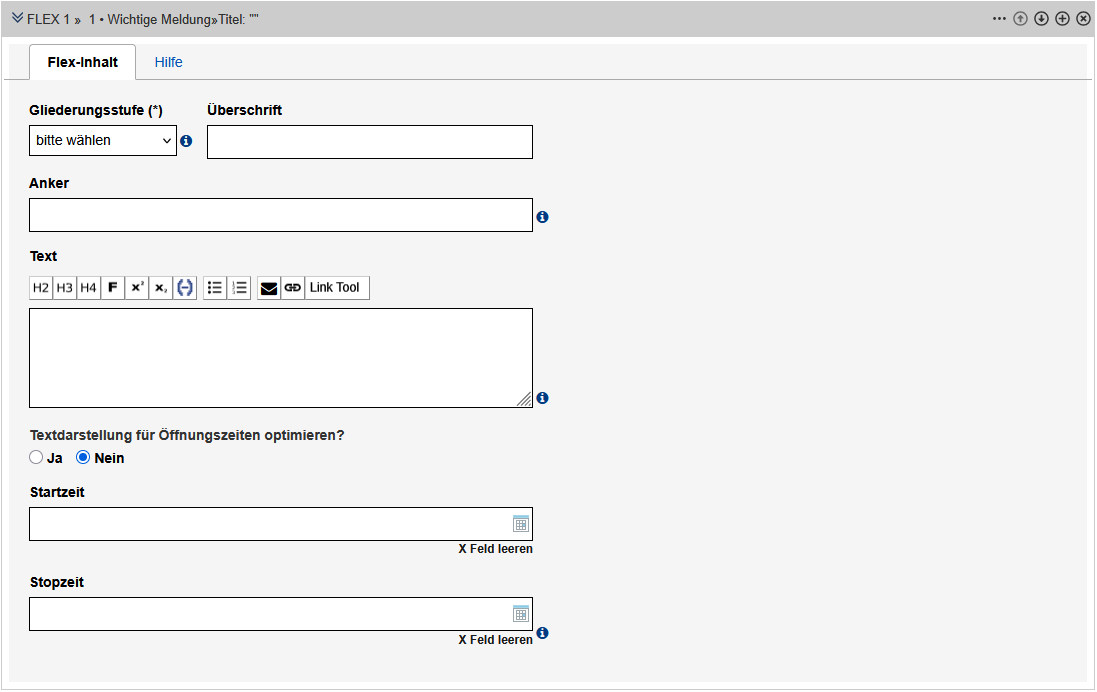
Task: Select the Ja radio button
Action: (36, 458)
